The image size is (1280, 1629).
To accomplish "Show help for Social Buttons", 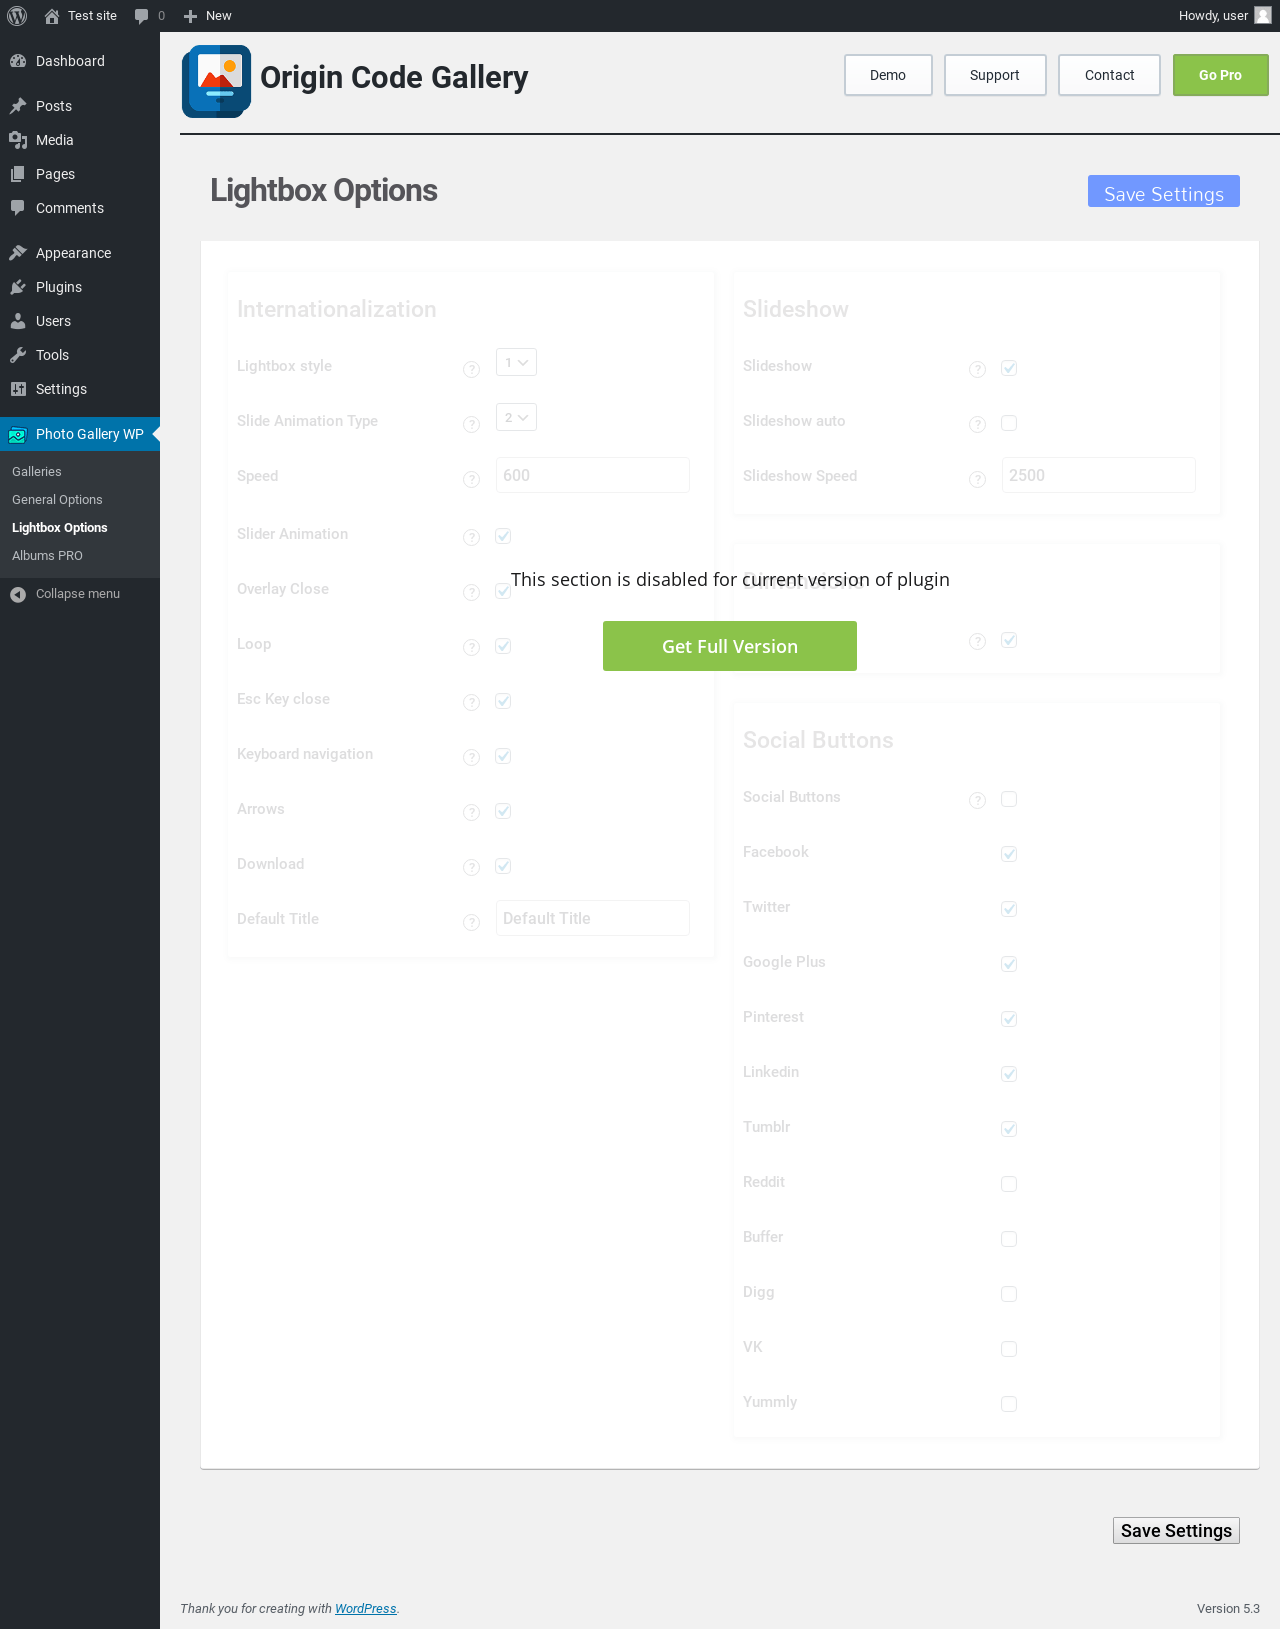I will (x=978, y=801).
